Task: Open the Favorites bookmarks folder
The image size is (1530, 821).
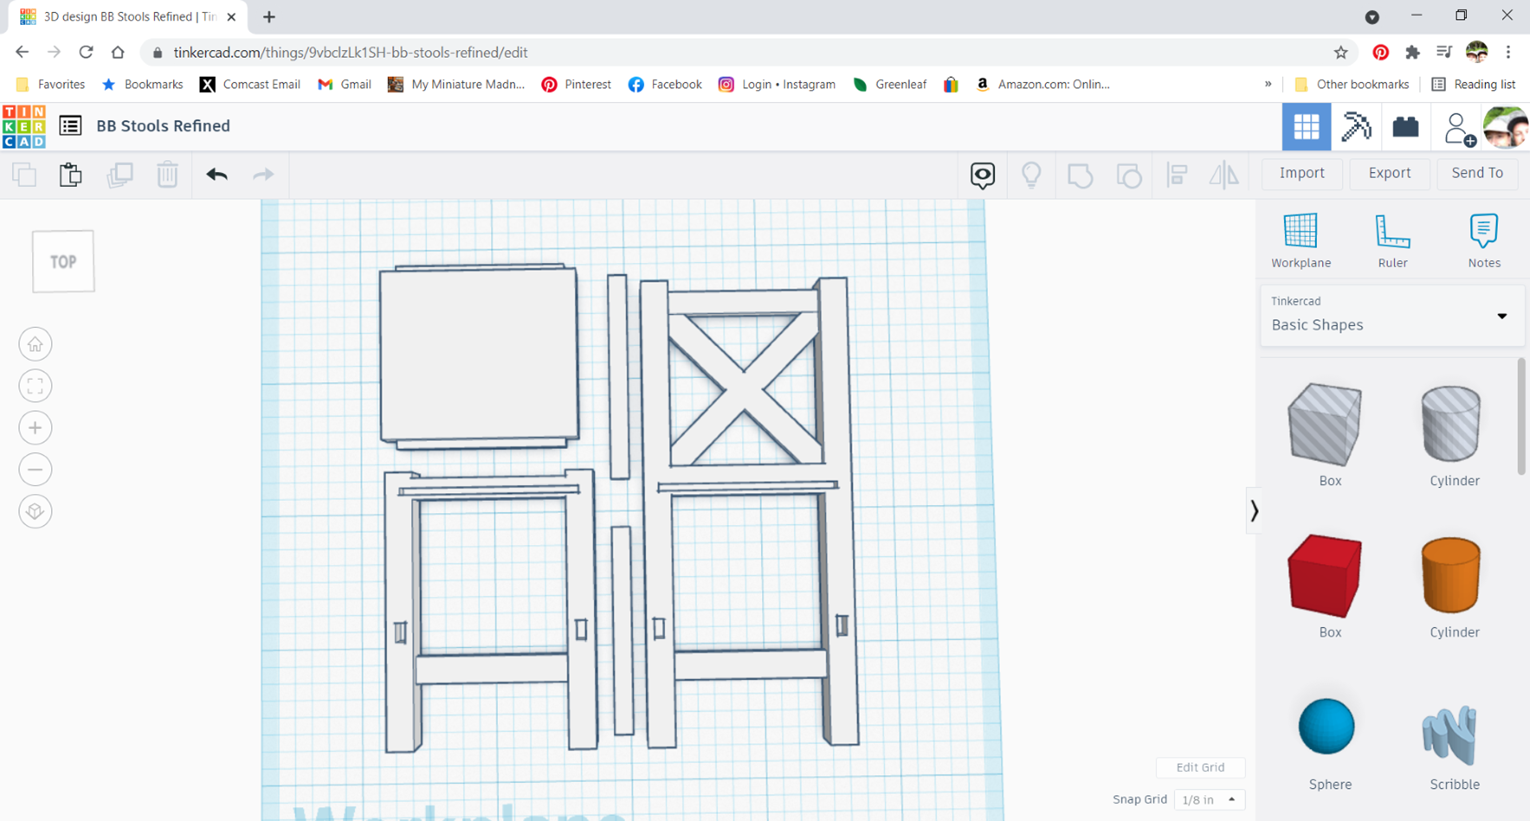Action: click(51, 85)
